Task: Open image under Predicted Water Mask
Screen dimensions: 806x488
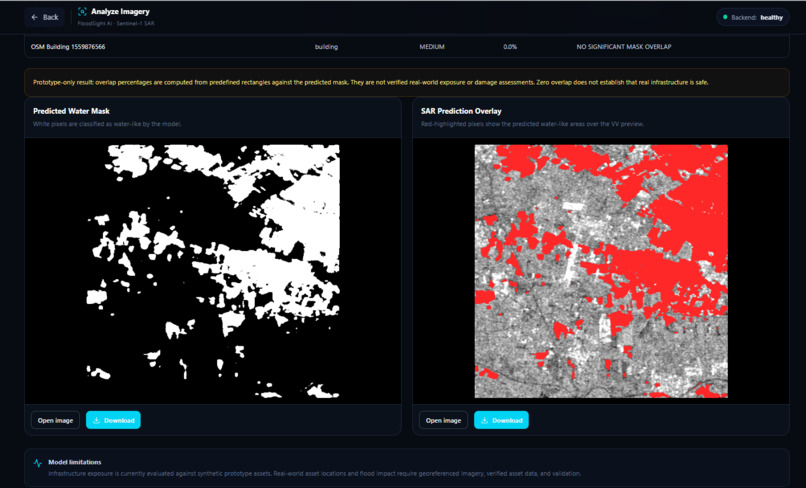Action: (55, 420)
